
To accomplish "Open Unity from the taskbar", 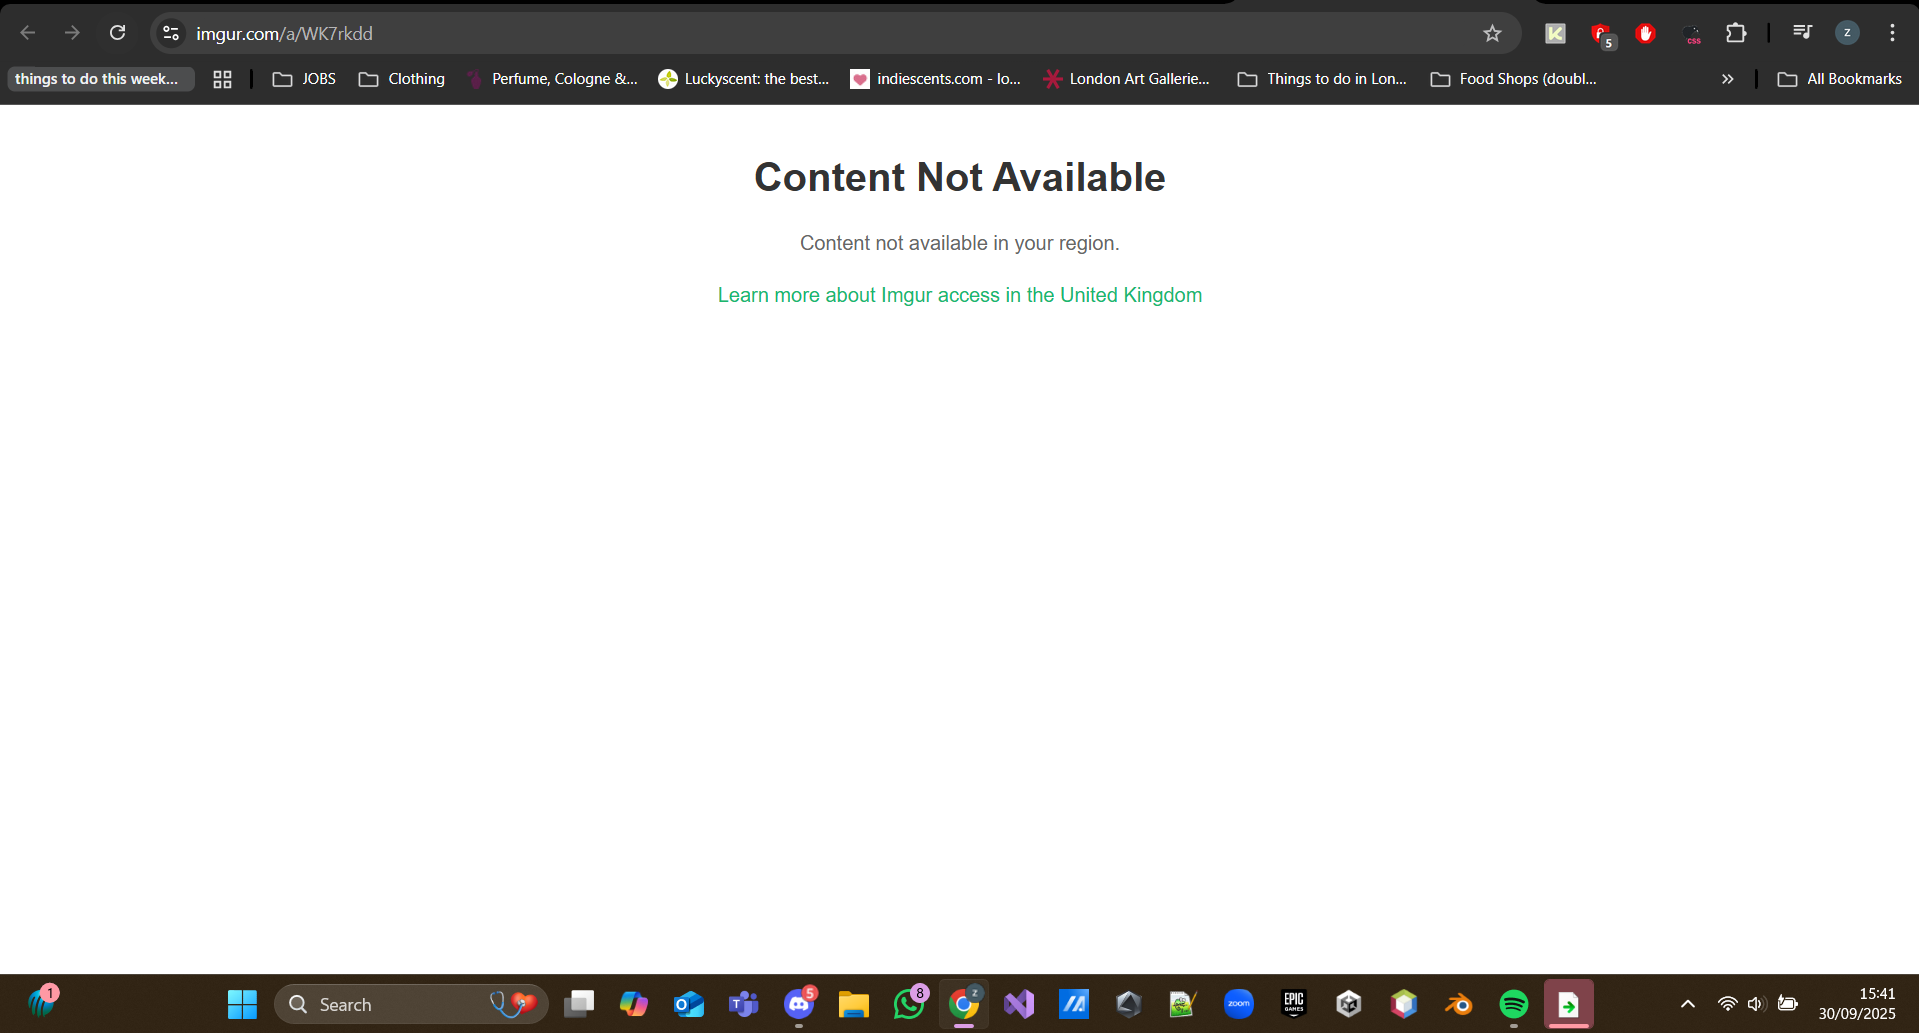I will pos(1349,1004).
